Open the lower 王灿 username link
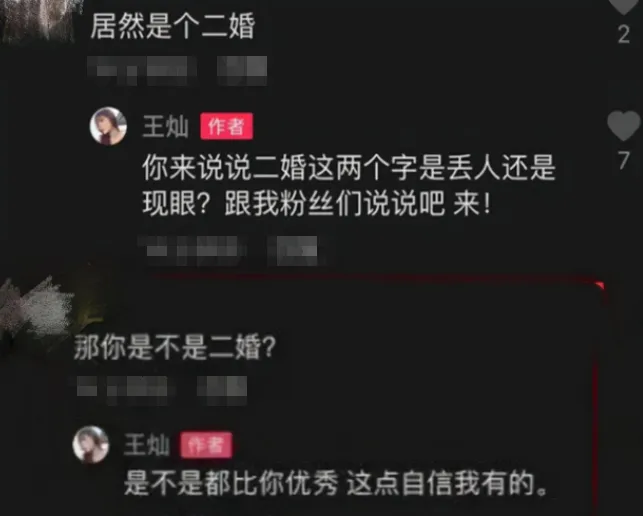 (x=147, y=445)
